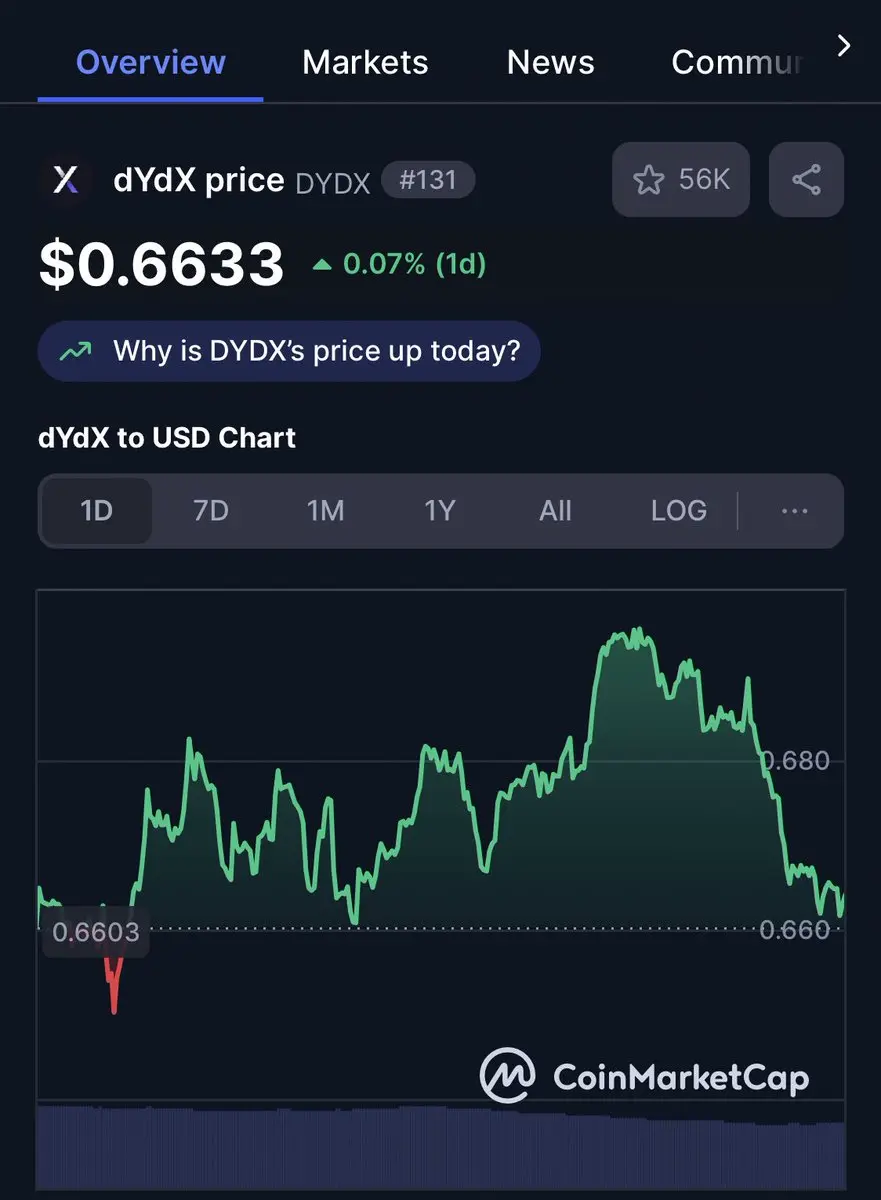Show the All time chart range
This screenshot has height=1200, width=881.
[x=555, y=511]
